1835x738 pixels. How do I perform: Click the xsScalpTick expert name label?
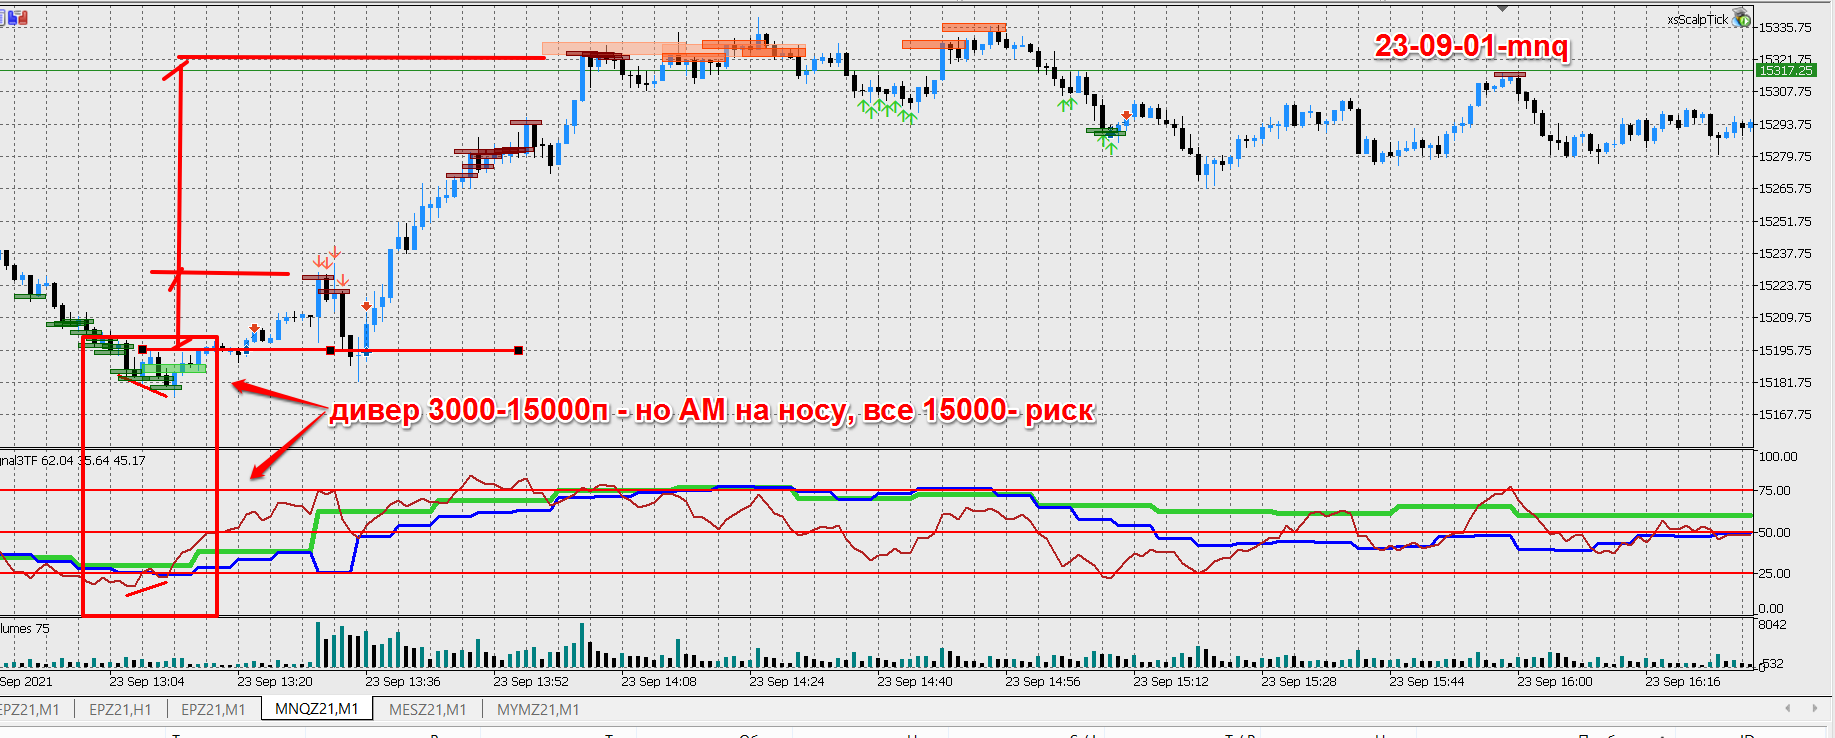point(1697,19)
